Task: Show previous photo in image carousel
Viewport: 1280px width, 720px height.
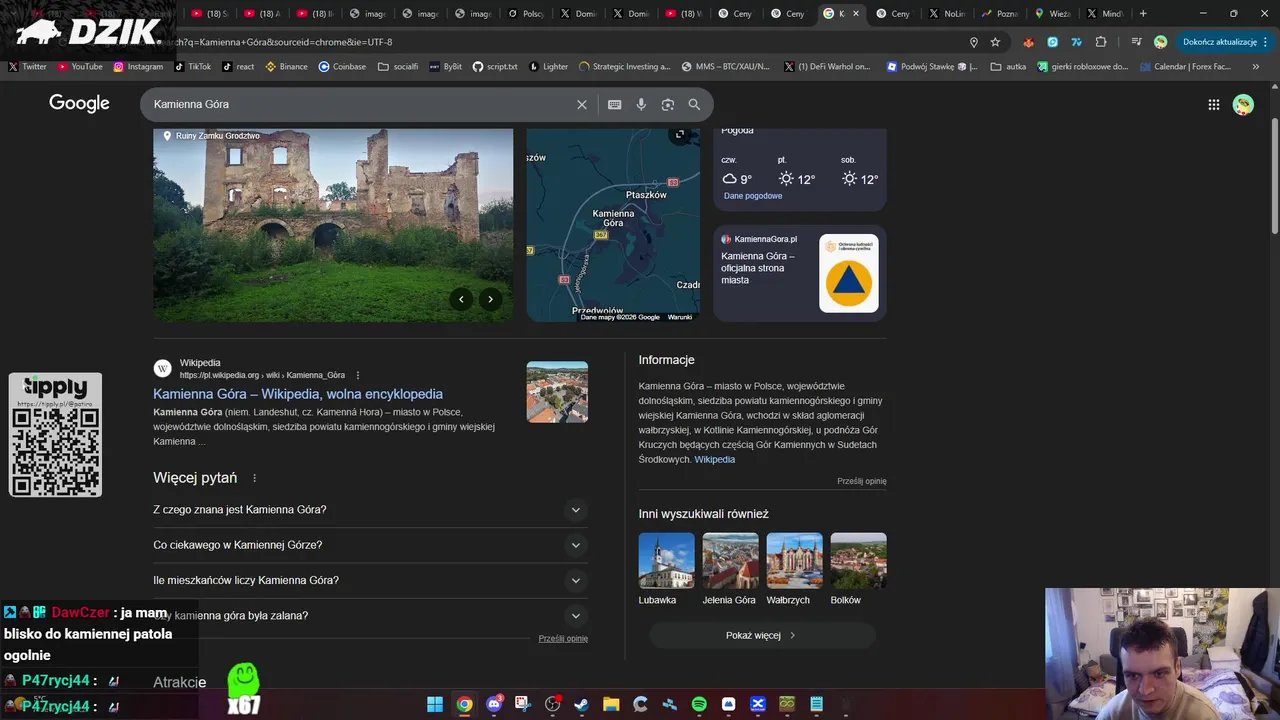Action: tap(461, 299)
